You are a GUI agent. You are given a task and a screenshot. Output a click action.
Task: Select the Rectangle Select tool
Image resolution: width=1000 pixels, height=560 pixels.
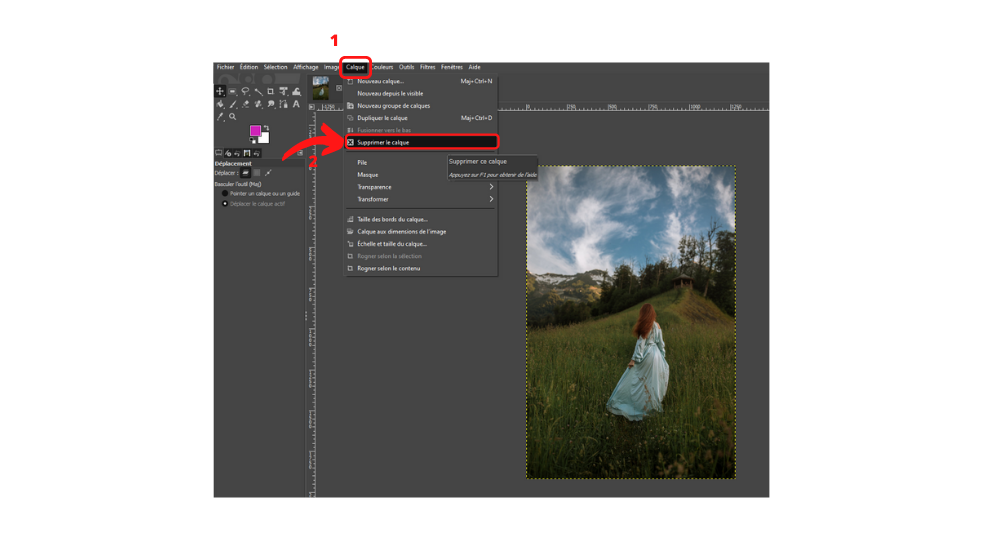coord(232,91)
